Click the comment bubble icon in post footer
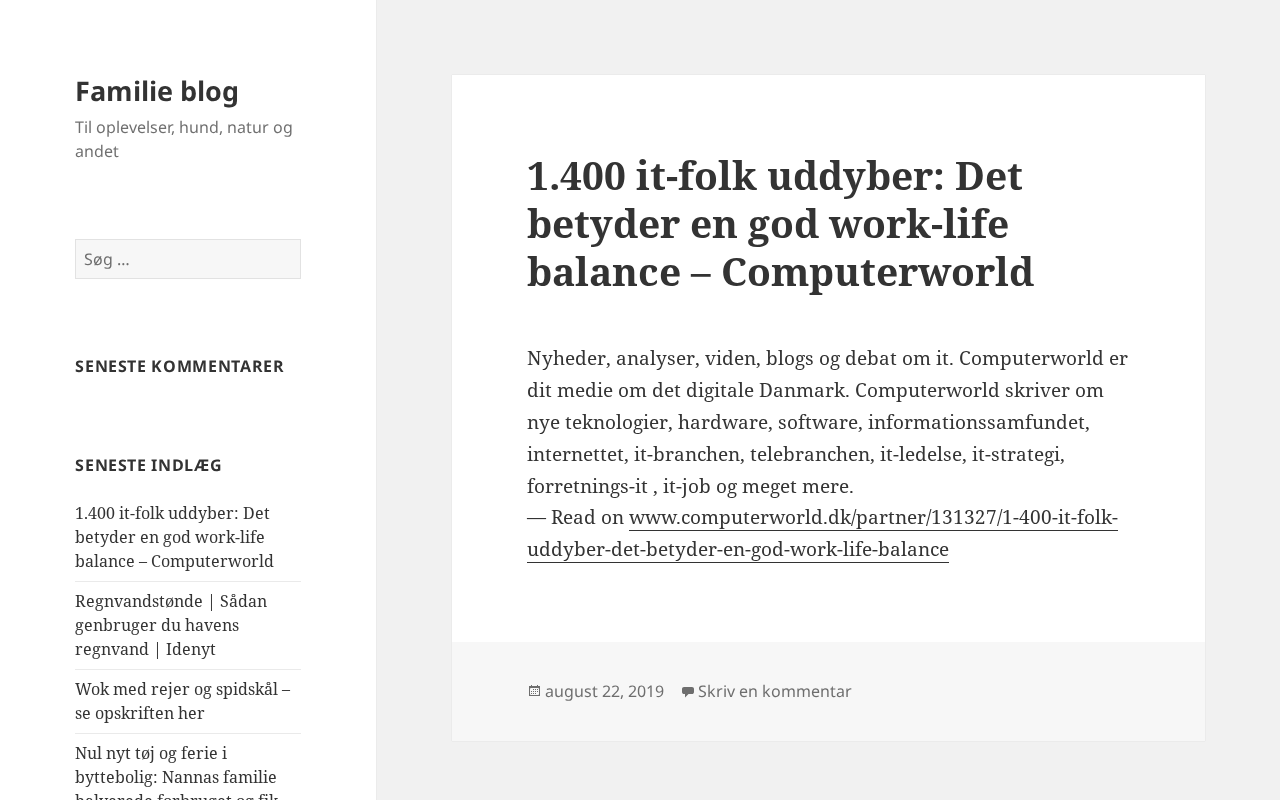 pos(688,691)
